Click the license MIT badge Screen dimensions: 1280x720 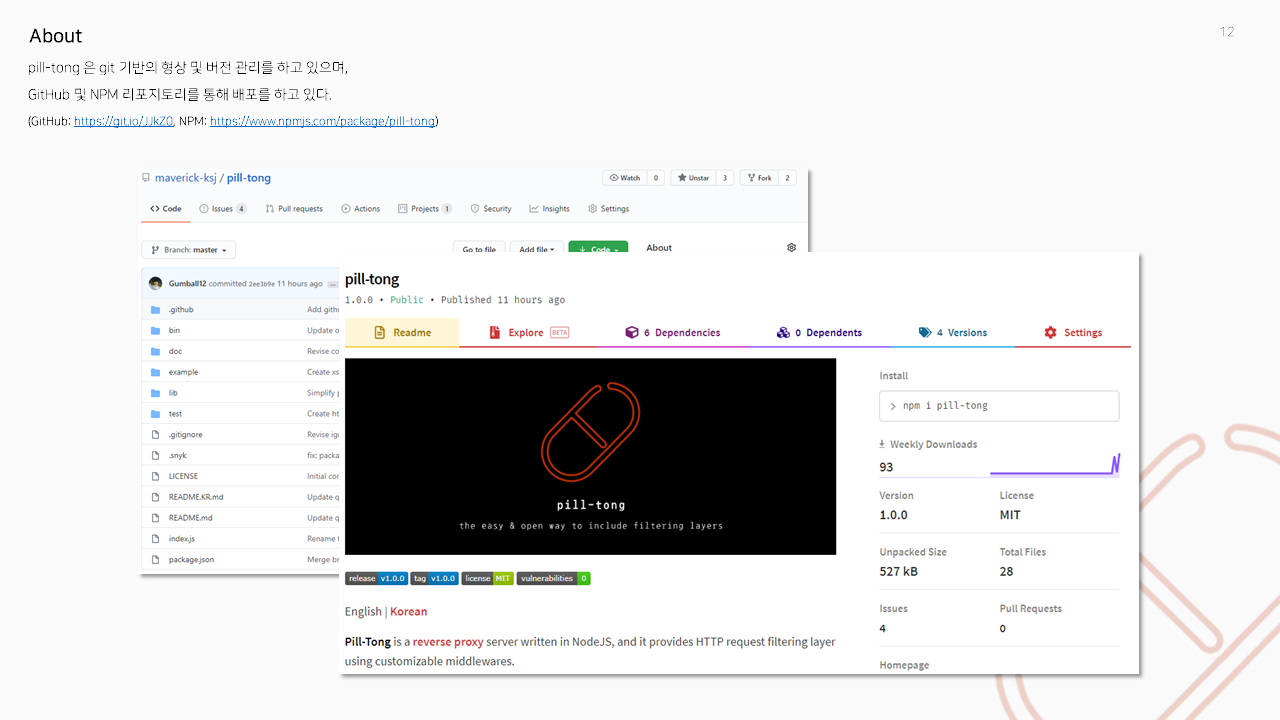[488, 578]
